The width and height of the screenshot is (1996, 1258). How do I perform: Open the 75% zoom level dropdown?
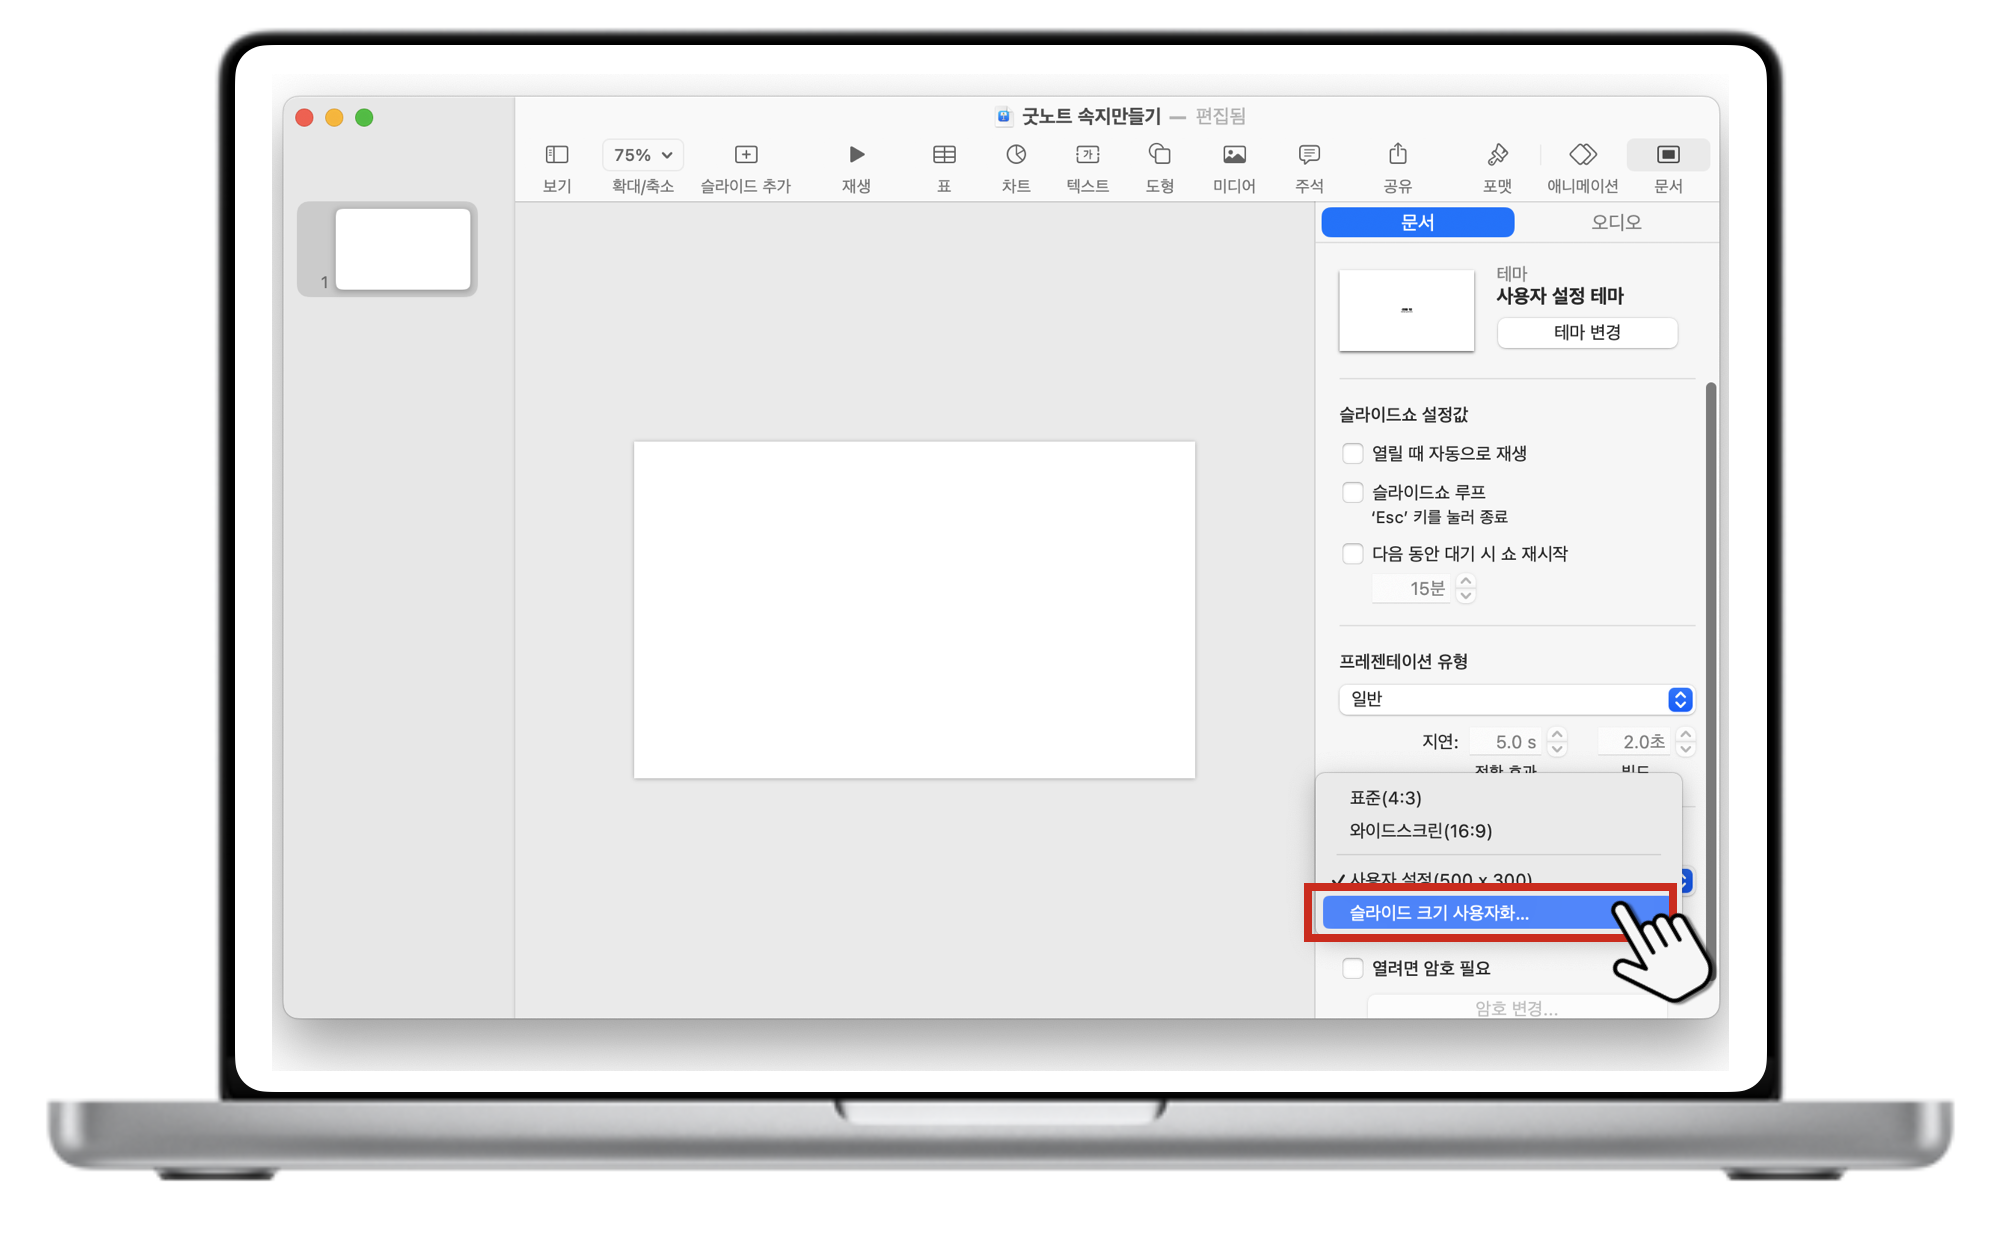(x=642, y=155)
